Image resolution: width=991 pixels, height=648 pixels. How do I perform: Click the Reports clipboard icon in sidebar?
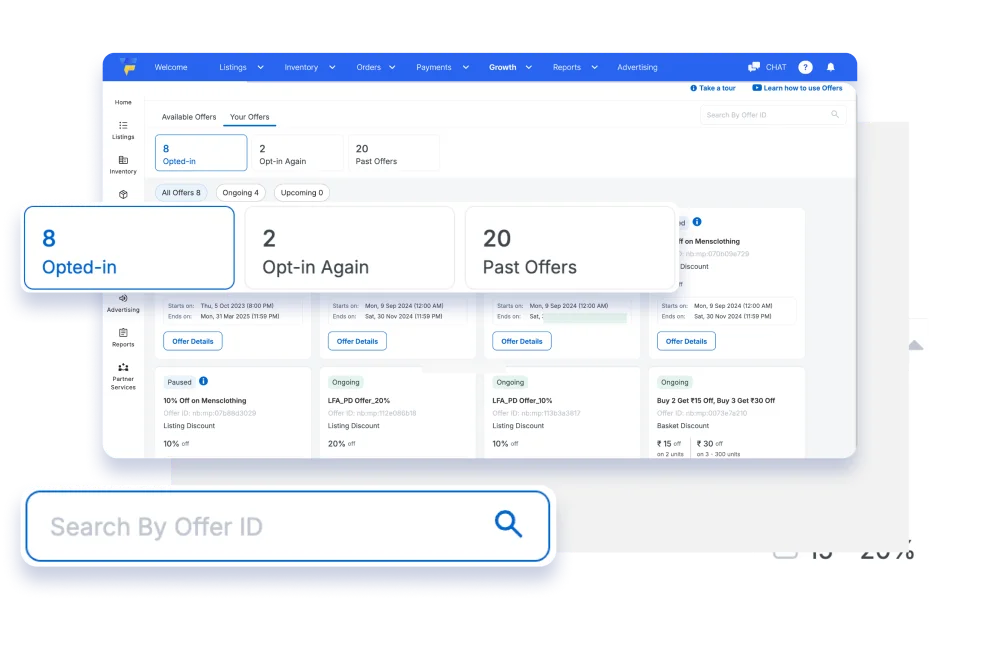pyautogui.click(x=123, y=333)
